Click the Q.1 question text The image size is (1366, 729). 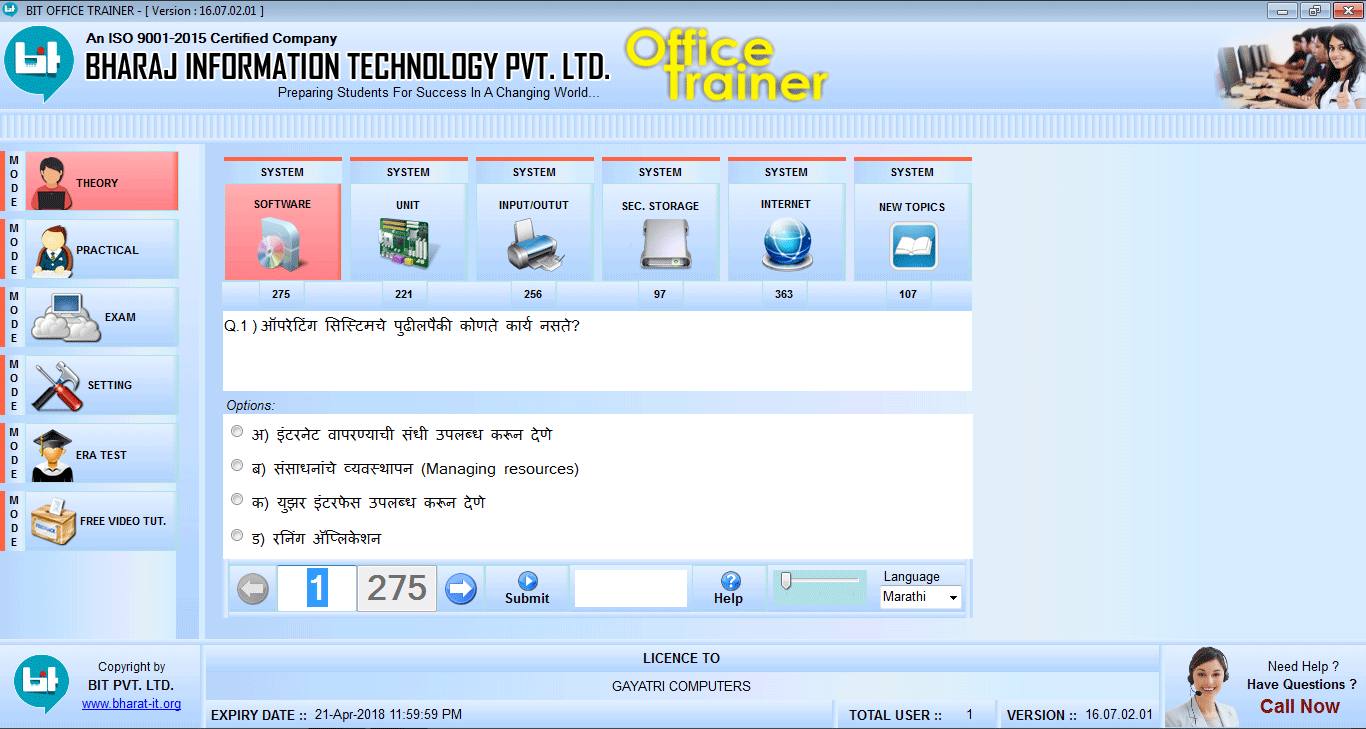(x=402, y=326)
